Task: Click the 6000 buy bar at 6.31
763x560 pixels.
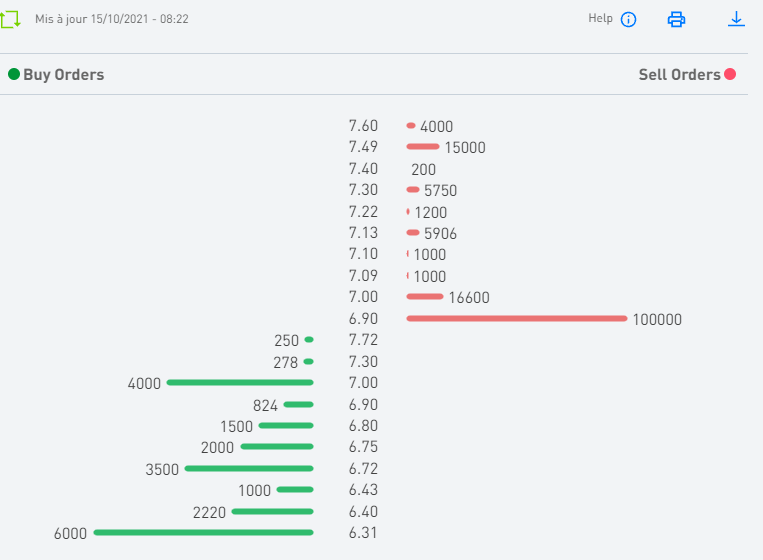Action: [x=203, y=533]
